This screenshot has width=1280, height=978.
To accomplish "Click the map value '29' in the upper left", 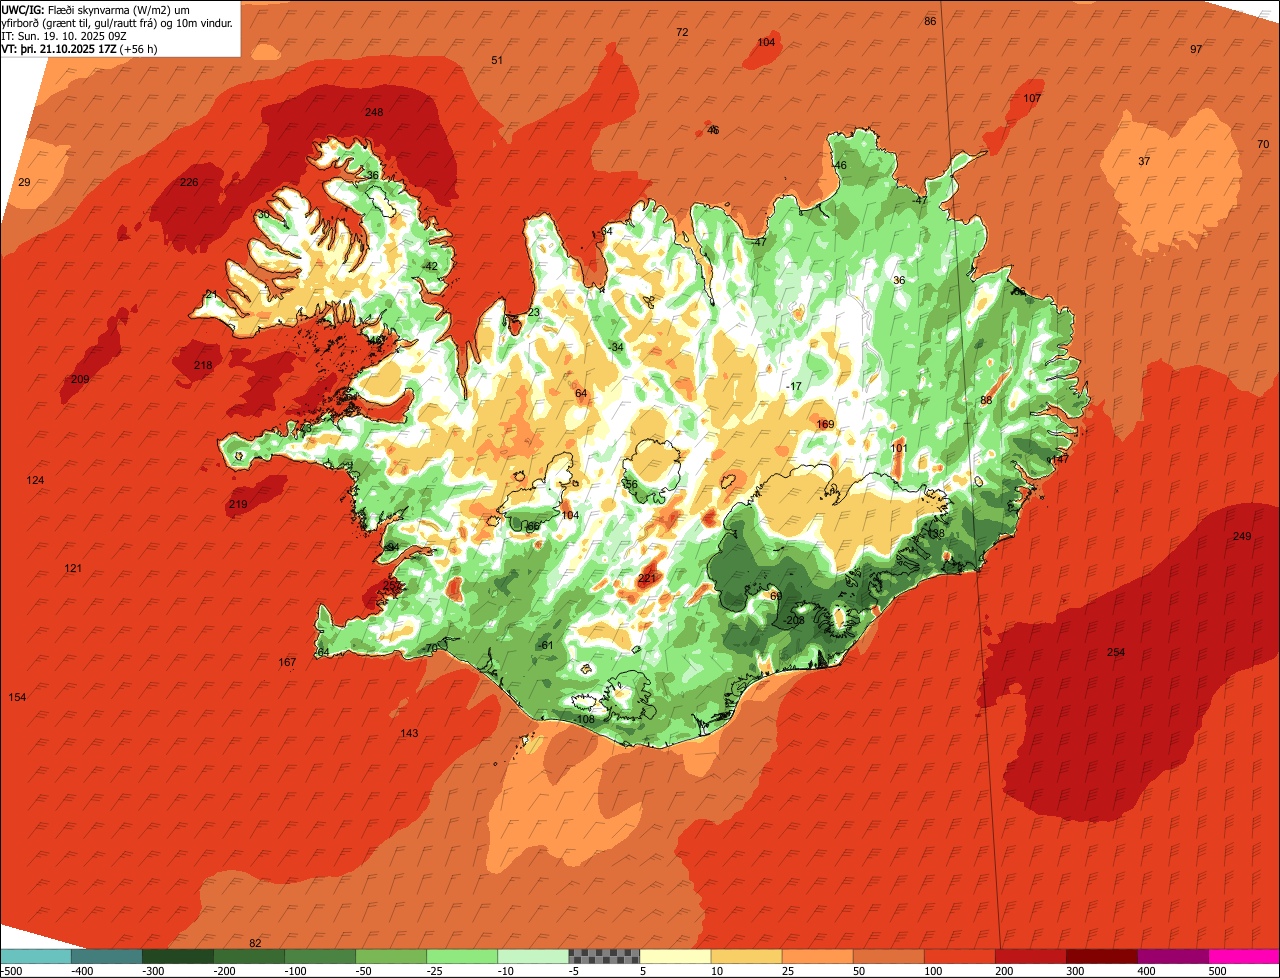I will (25, 181).
